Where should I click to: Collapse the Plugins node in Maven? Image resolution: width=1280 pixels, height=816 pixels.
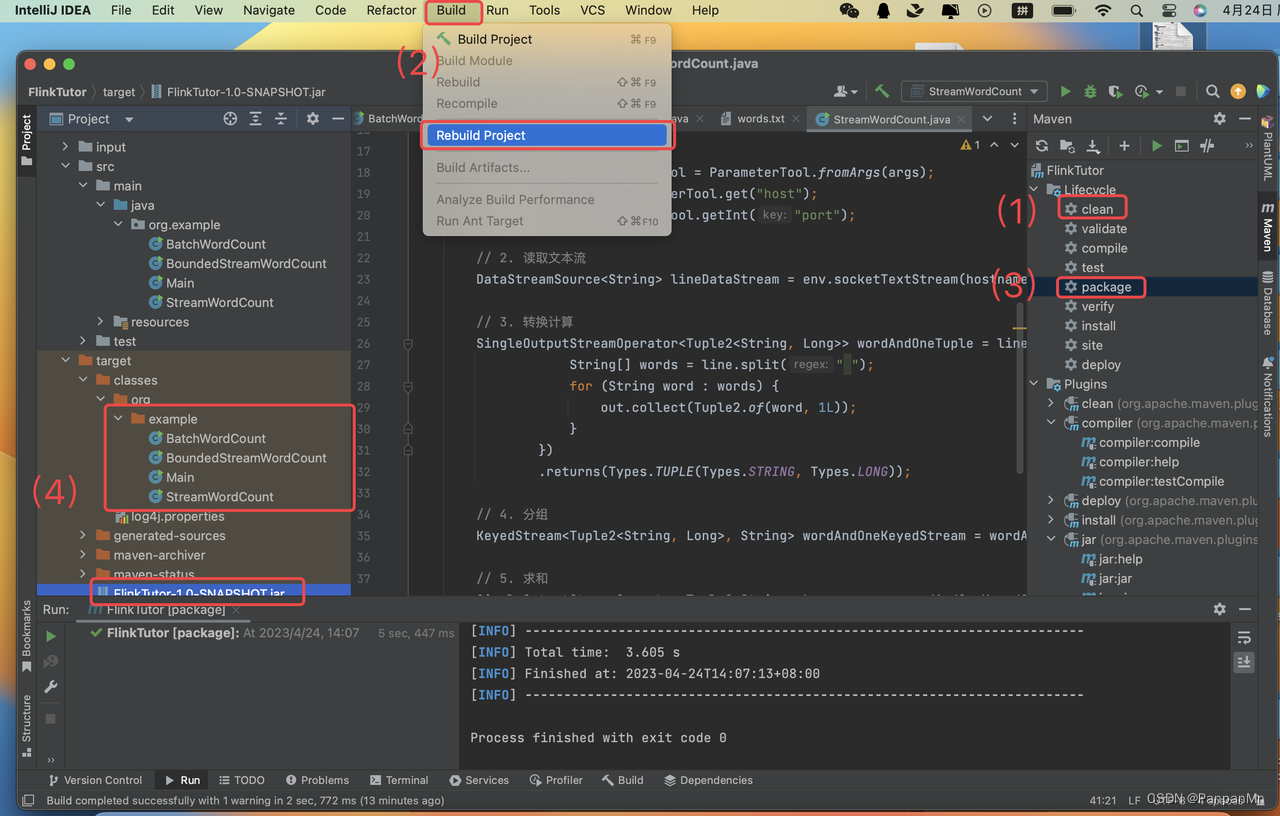coord(1035,384)
